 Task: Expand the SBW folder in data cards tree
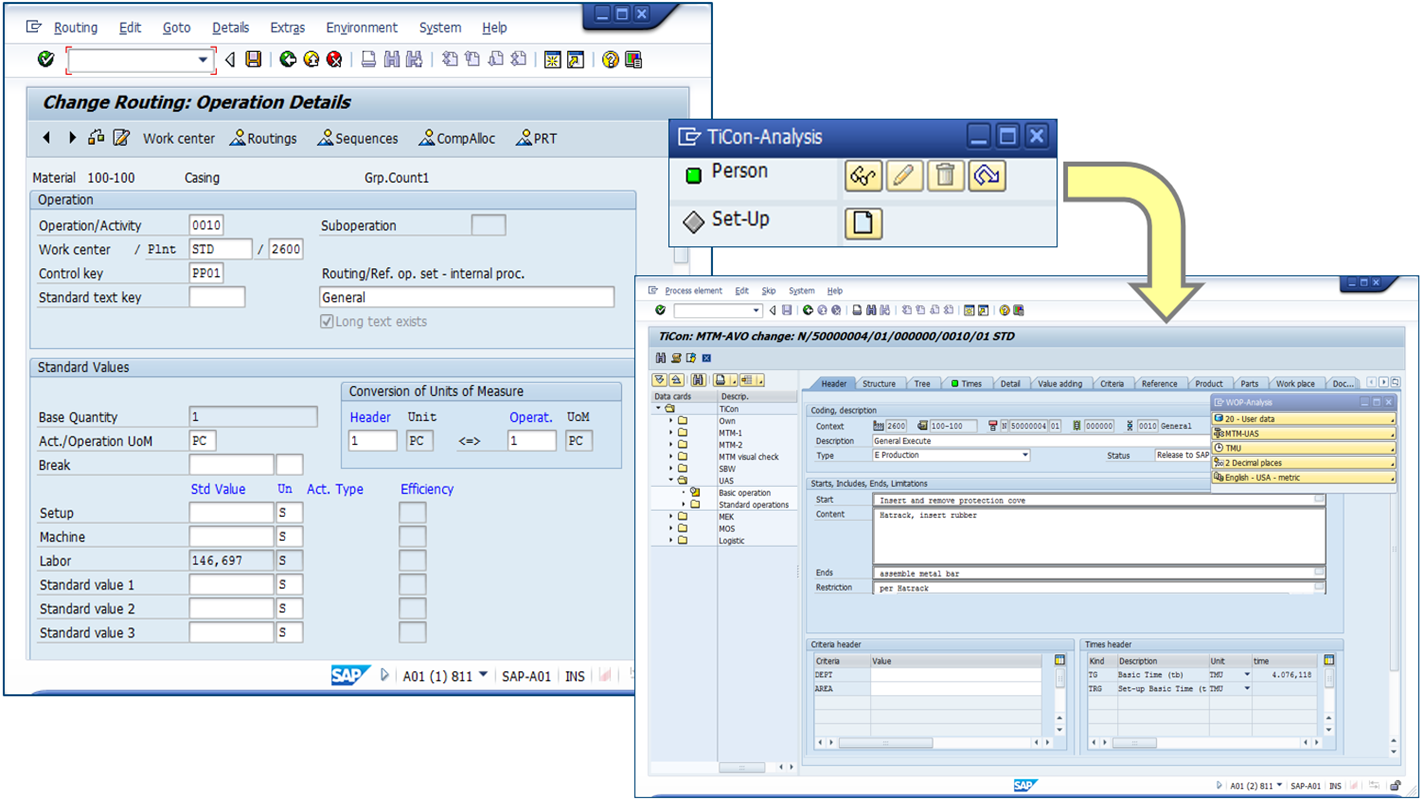(671, 469)
